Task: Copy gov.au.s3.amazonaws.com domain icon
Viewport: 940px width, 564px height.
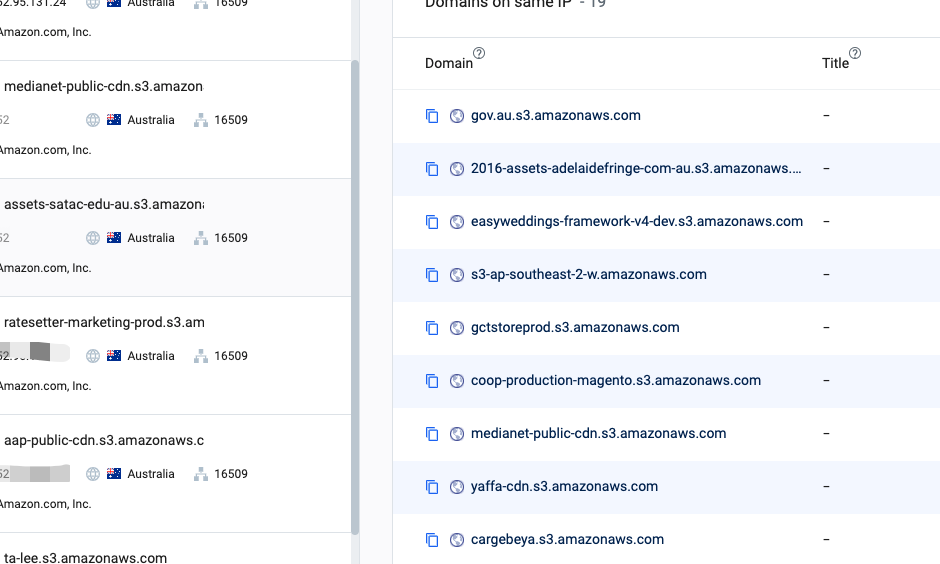Action: [x=432, y=116]
